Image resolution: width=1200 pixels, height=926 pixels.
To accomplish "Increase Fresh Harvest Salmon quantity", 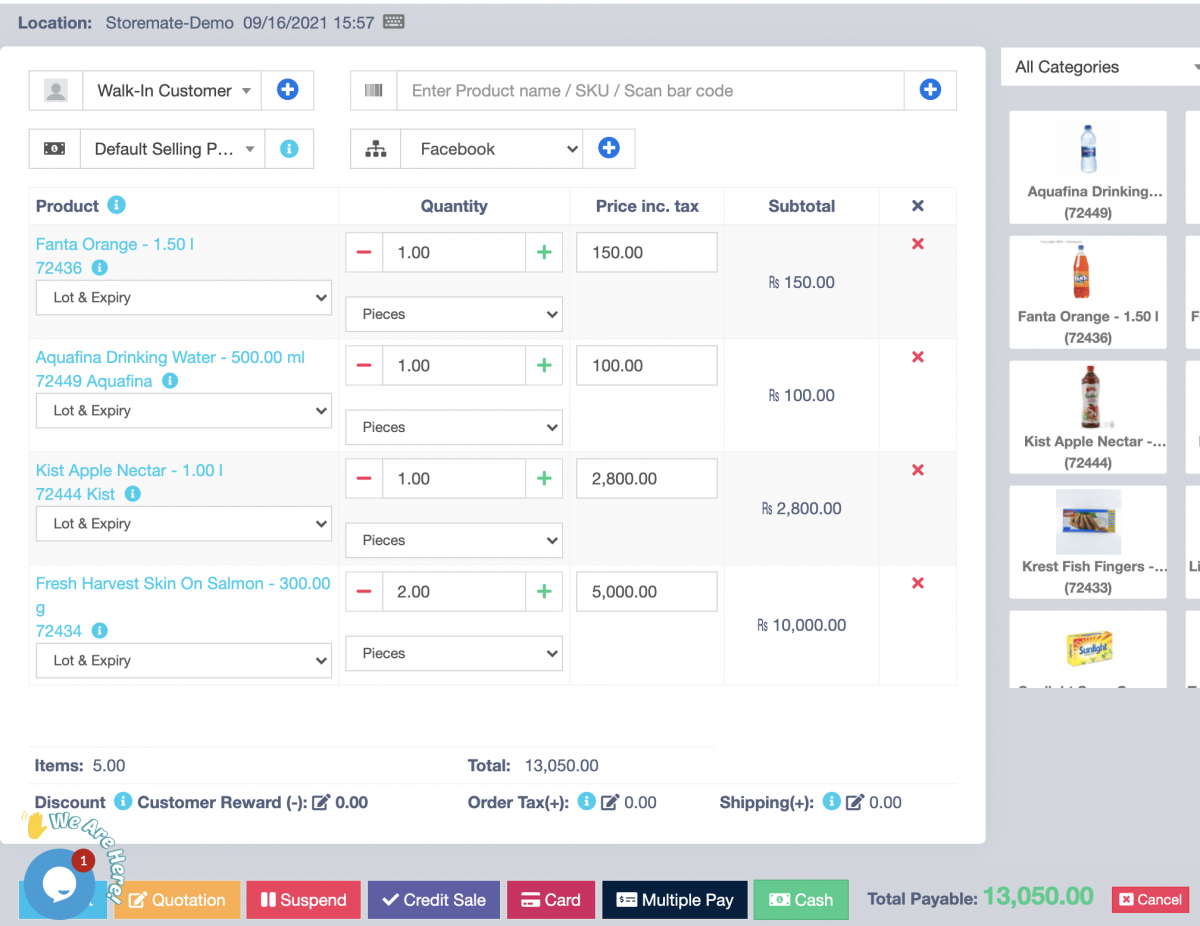I will [x=544, y=592].
